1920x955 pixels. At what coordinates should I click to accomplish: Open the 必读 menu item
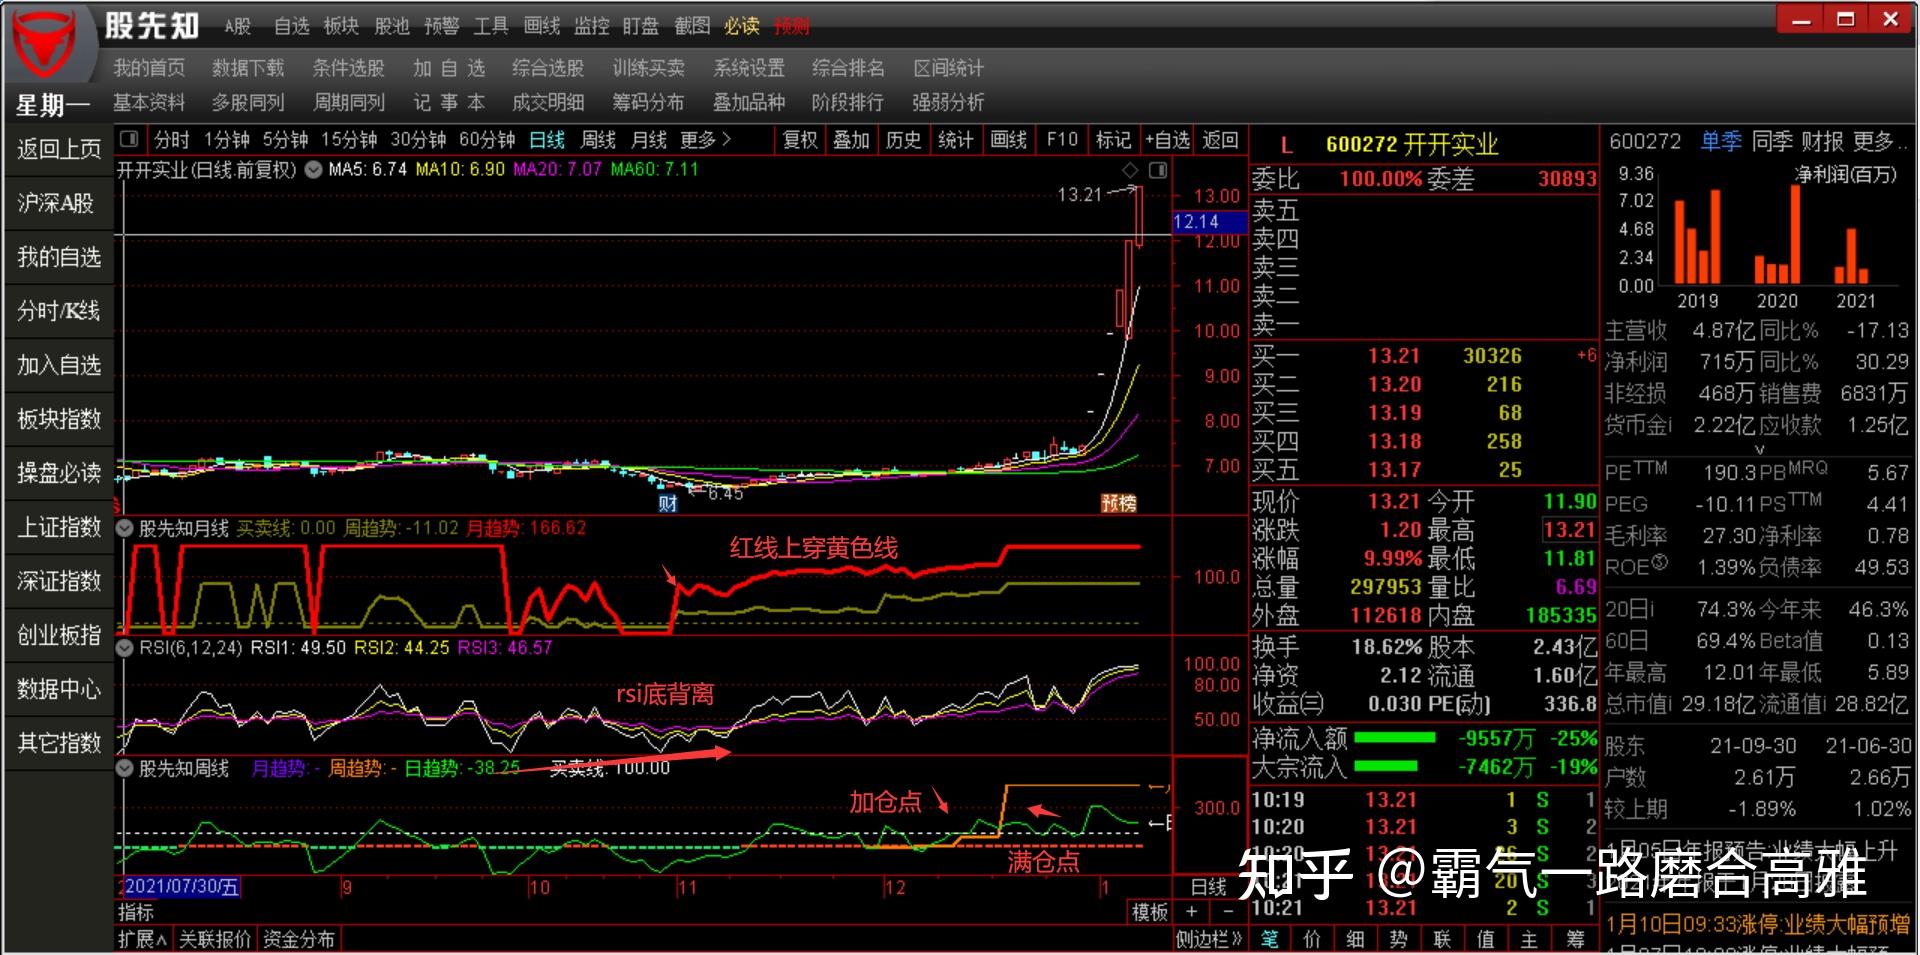tap(741, 27)
